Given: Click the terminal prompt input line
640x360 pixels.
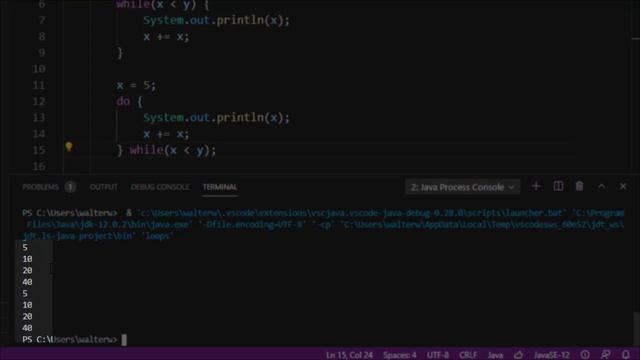Looking at the screenshot, I should click(75, 340).
